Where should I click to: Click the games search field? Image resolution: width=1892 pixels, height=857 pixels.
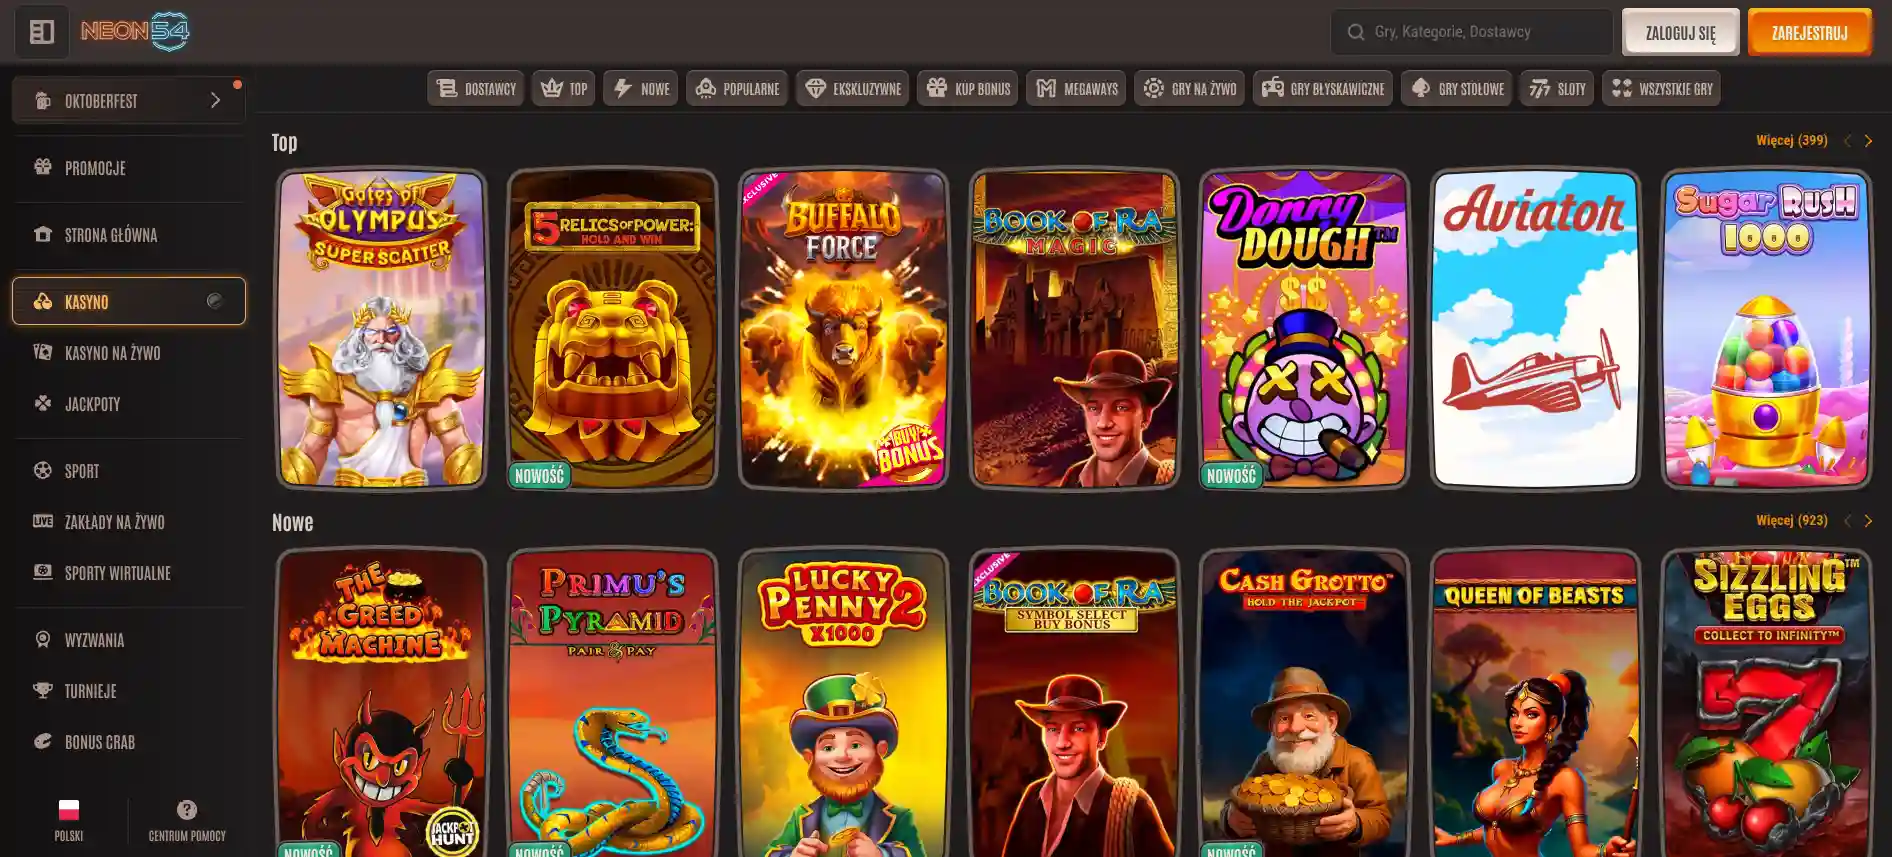(1480, 32)
